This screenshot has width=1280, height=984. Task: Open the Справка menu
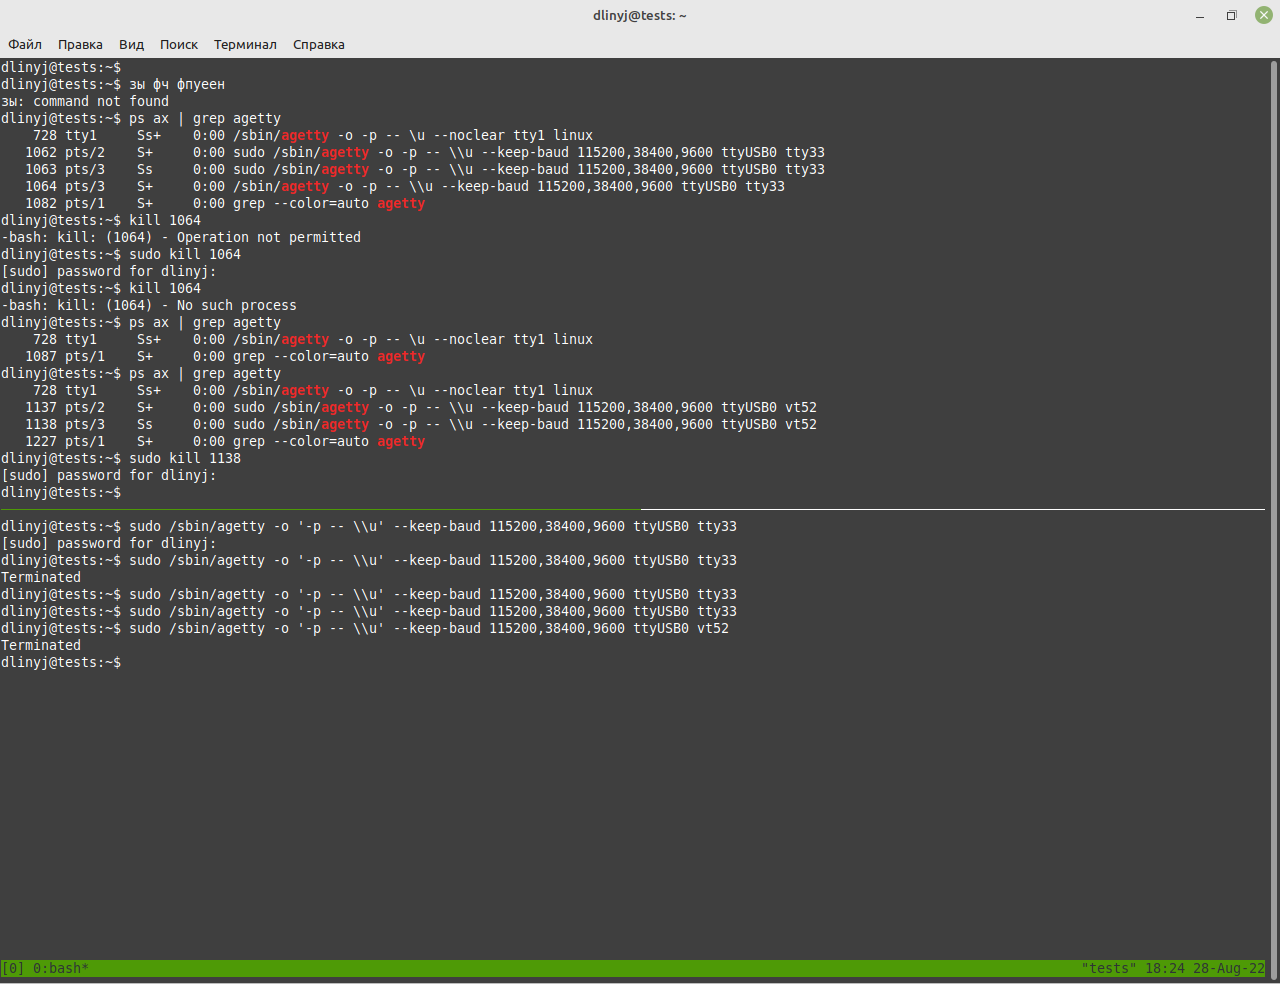[x=319, y=44]
